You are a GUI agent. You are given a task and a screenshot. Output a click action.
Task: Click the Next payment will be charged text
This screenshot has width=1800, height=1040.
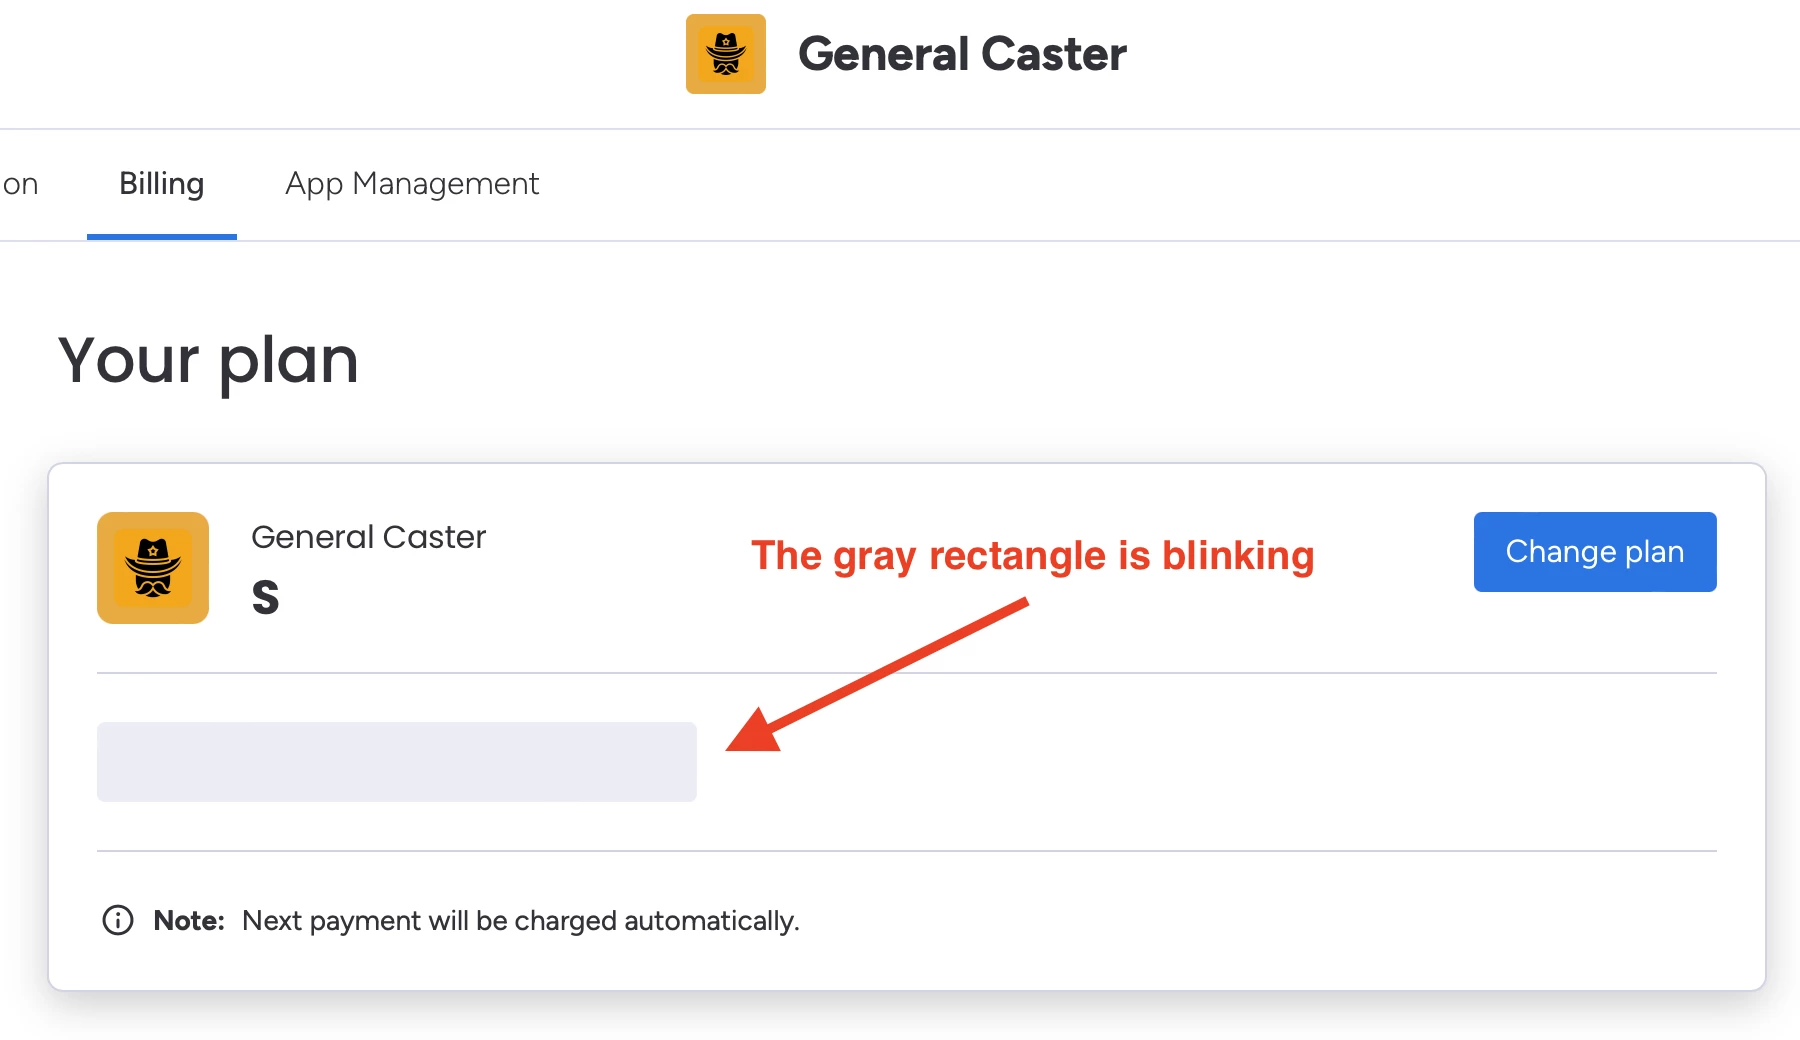click(x=521, y=920)
